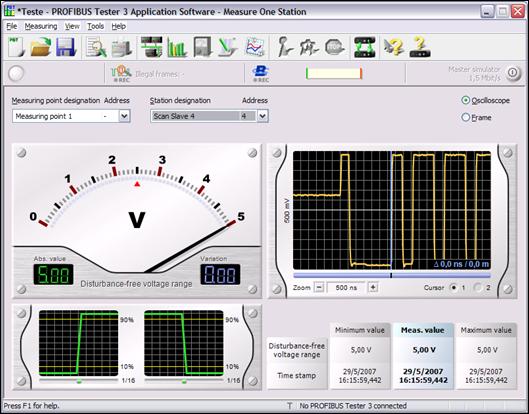
Task: Open the network topology view icon
Action: pyautogui.click(x=151, y=47)
